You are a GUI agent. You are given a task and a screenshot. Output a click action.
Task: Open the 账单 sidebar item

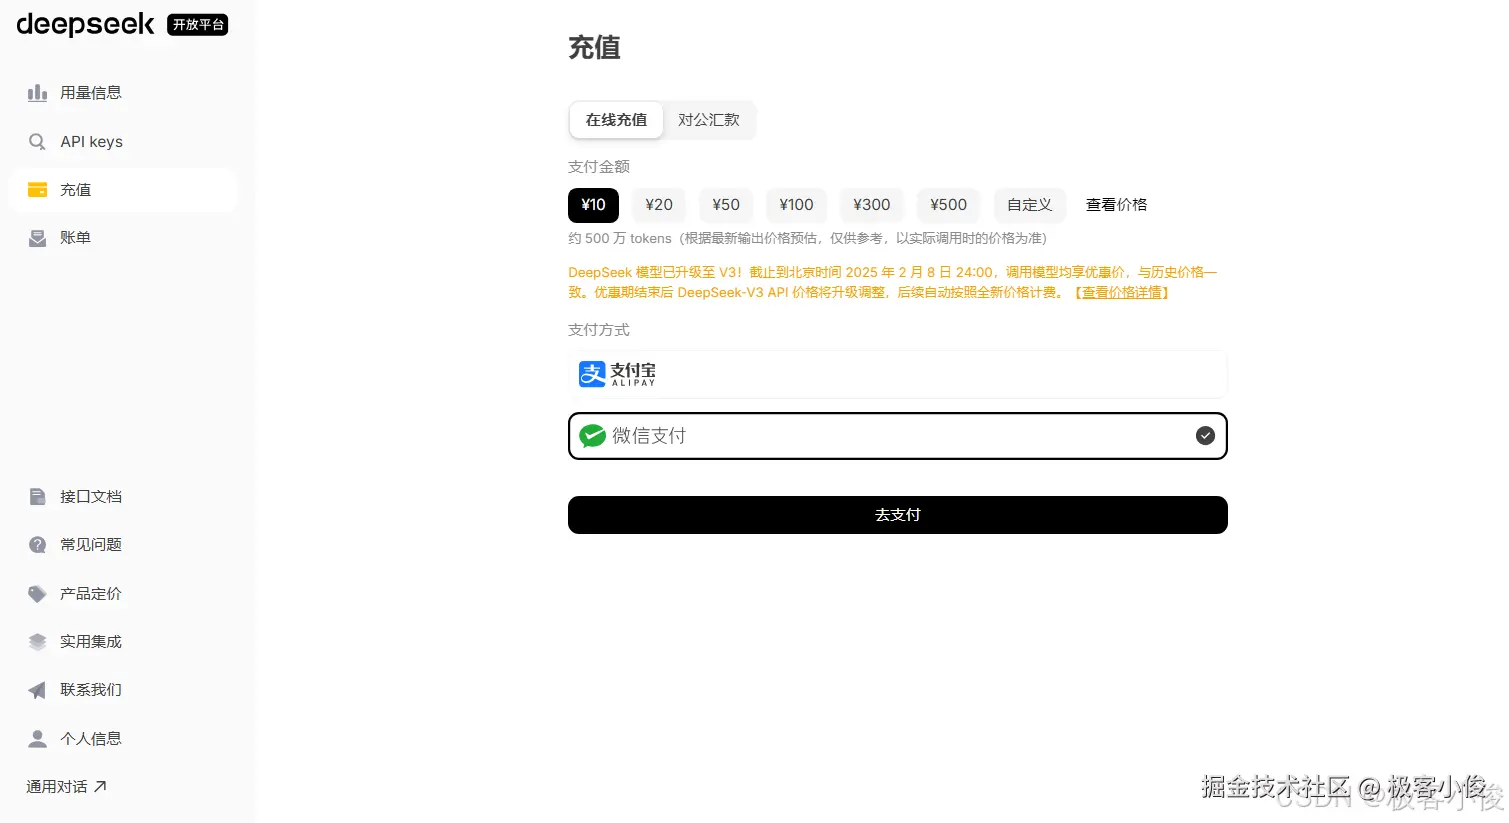click(123, 238)
